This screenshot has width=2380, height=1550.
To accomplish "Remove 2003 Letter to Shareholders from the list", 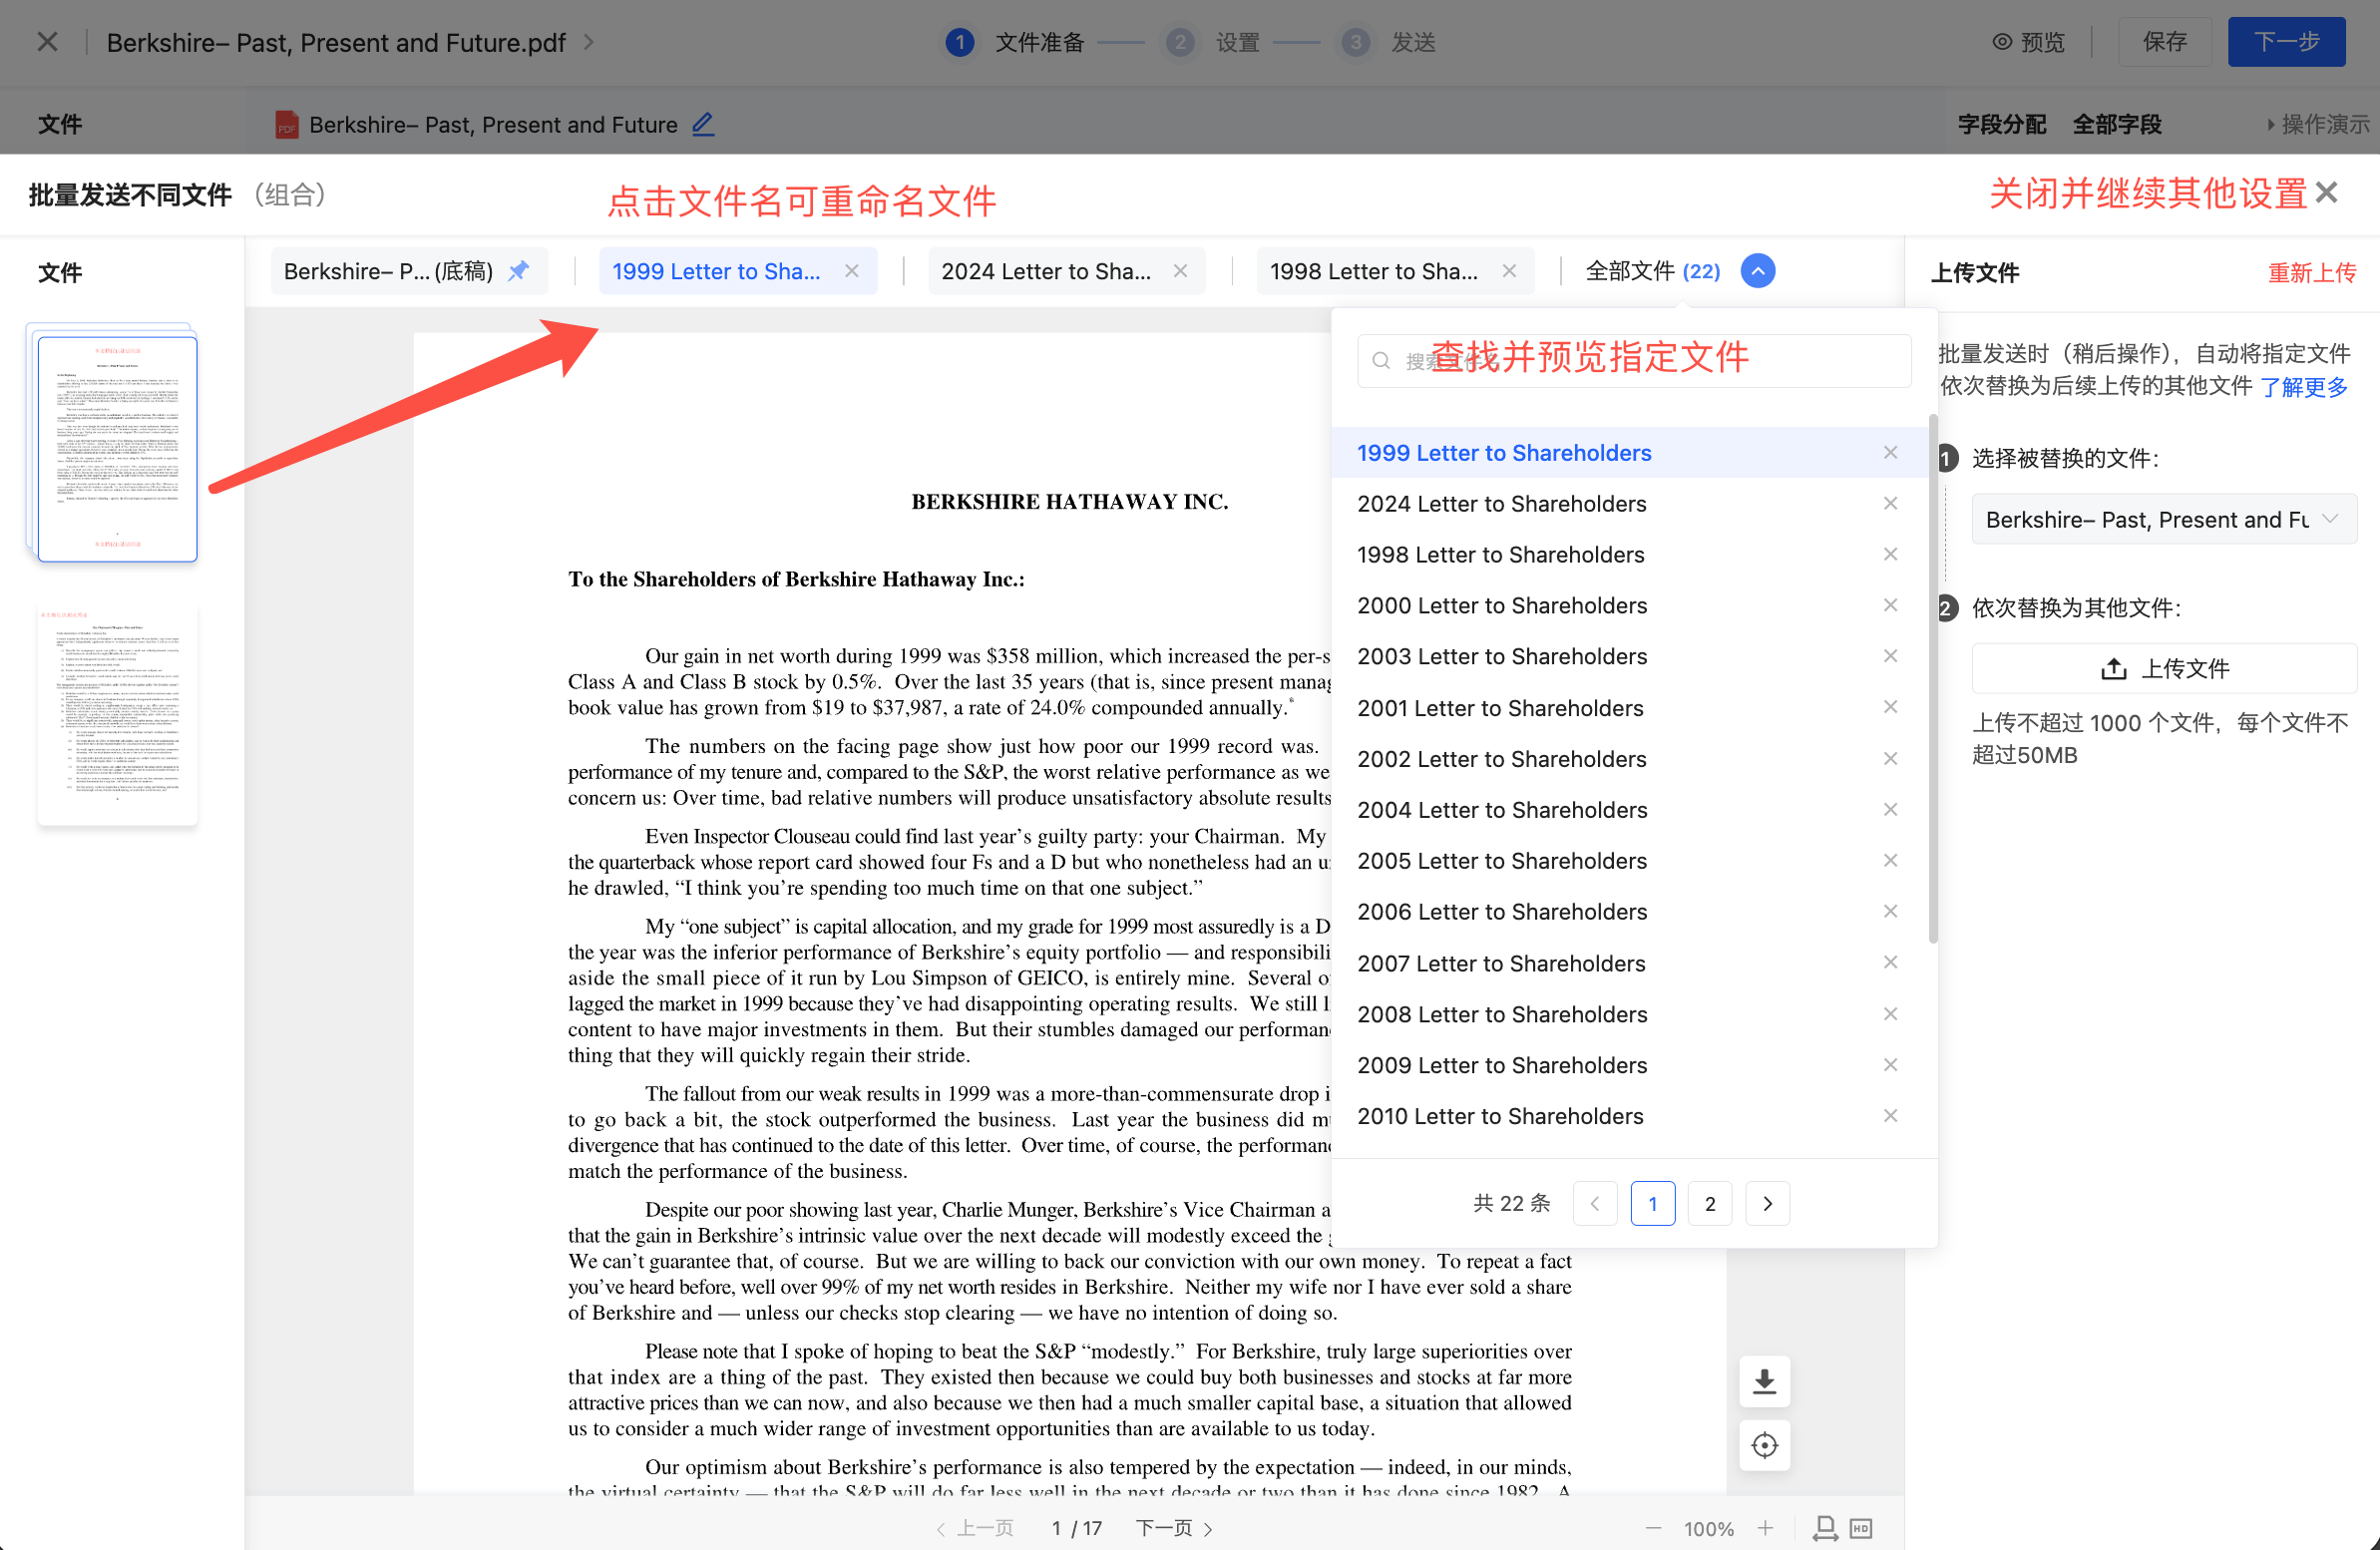I will click(x=1890, y=656).
